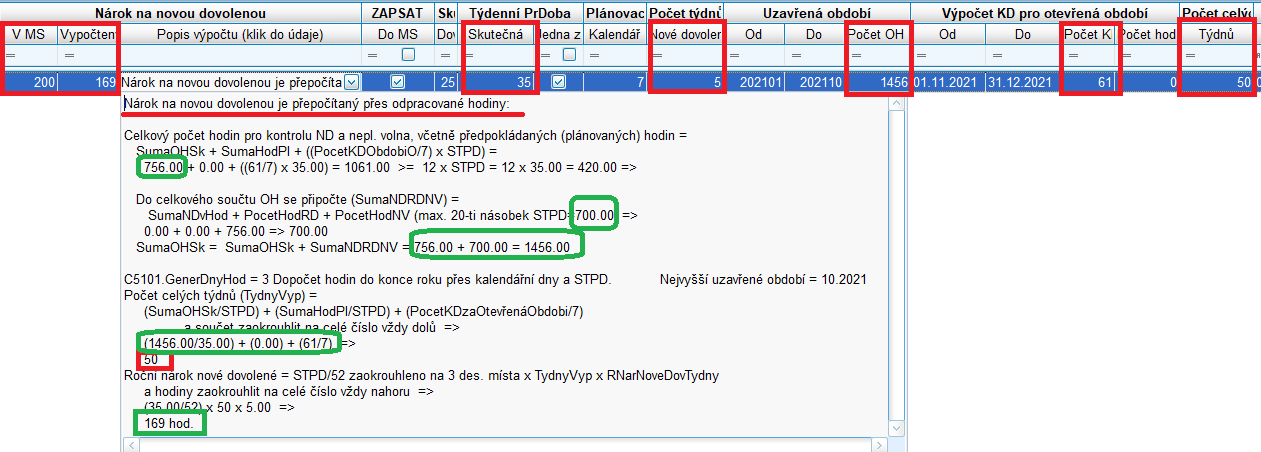Screen dimensions: 1261x452
Task: Toggle the Do MS filter row checkbox
Action: tap(408, 56)
